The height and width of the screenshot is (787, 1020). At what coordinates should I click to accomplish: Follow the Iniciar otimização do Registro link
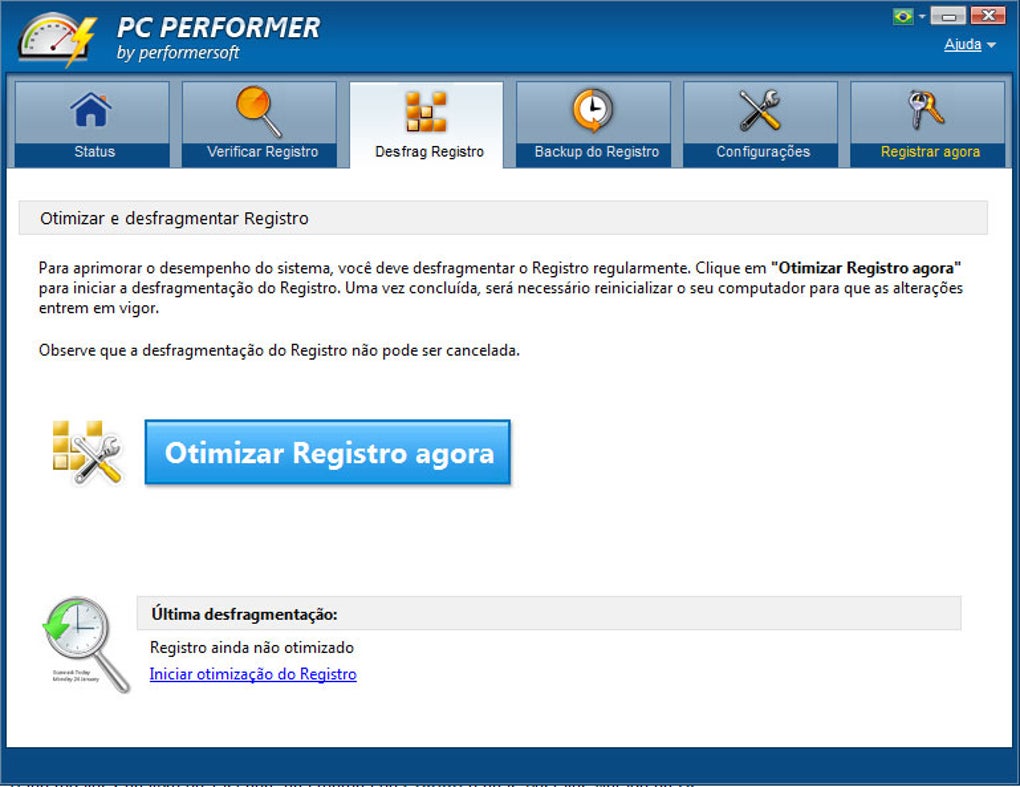click(253, 674)
